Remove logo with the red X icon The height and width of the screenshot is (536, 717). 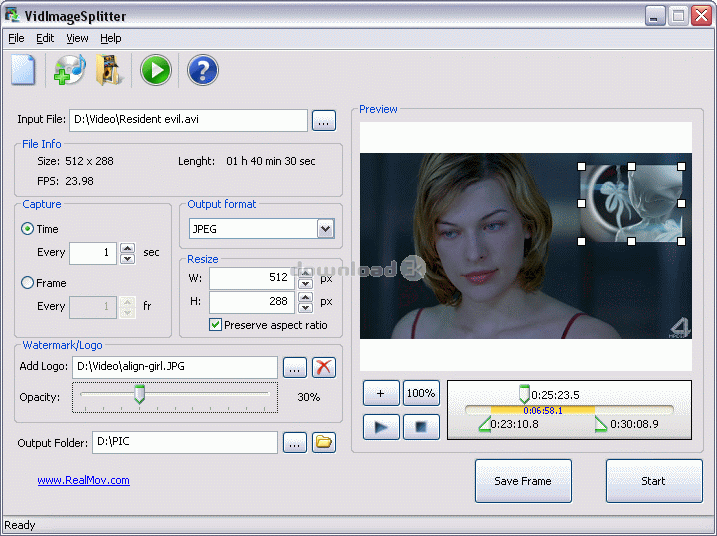pos(323,367)
